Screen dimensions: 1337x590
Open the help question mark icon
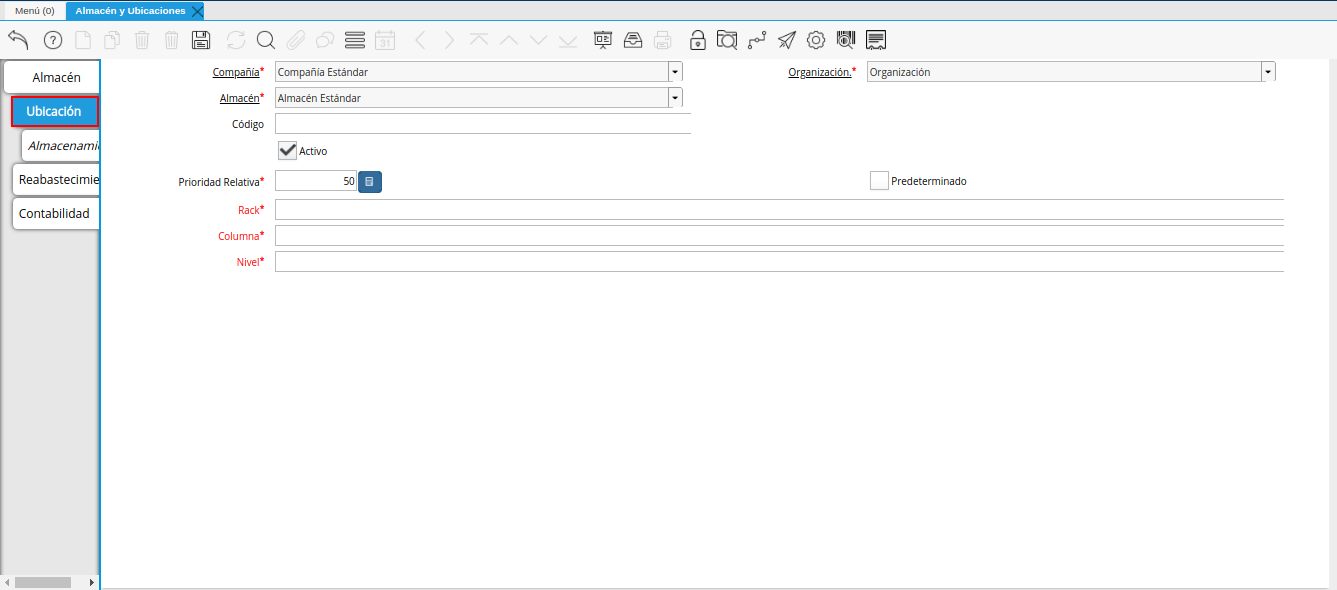click(53, 40)
